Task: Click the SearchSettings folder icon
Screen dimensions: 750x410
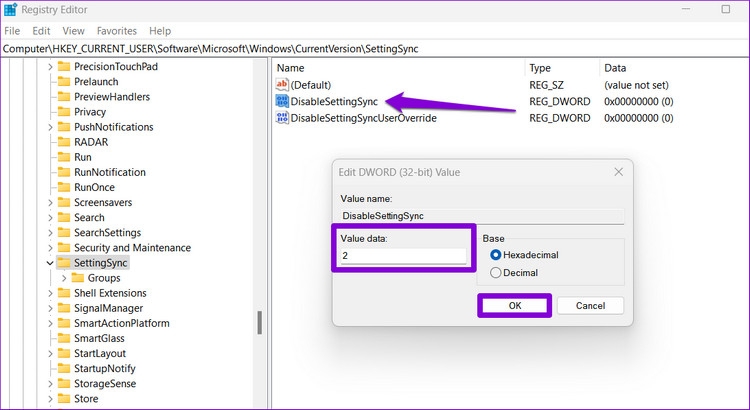Action: 64,233
